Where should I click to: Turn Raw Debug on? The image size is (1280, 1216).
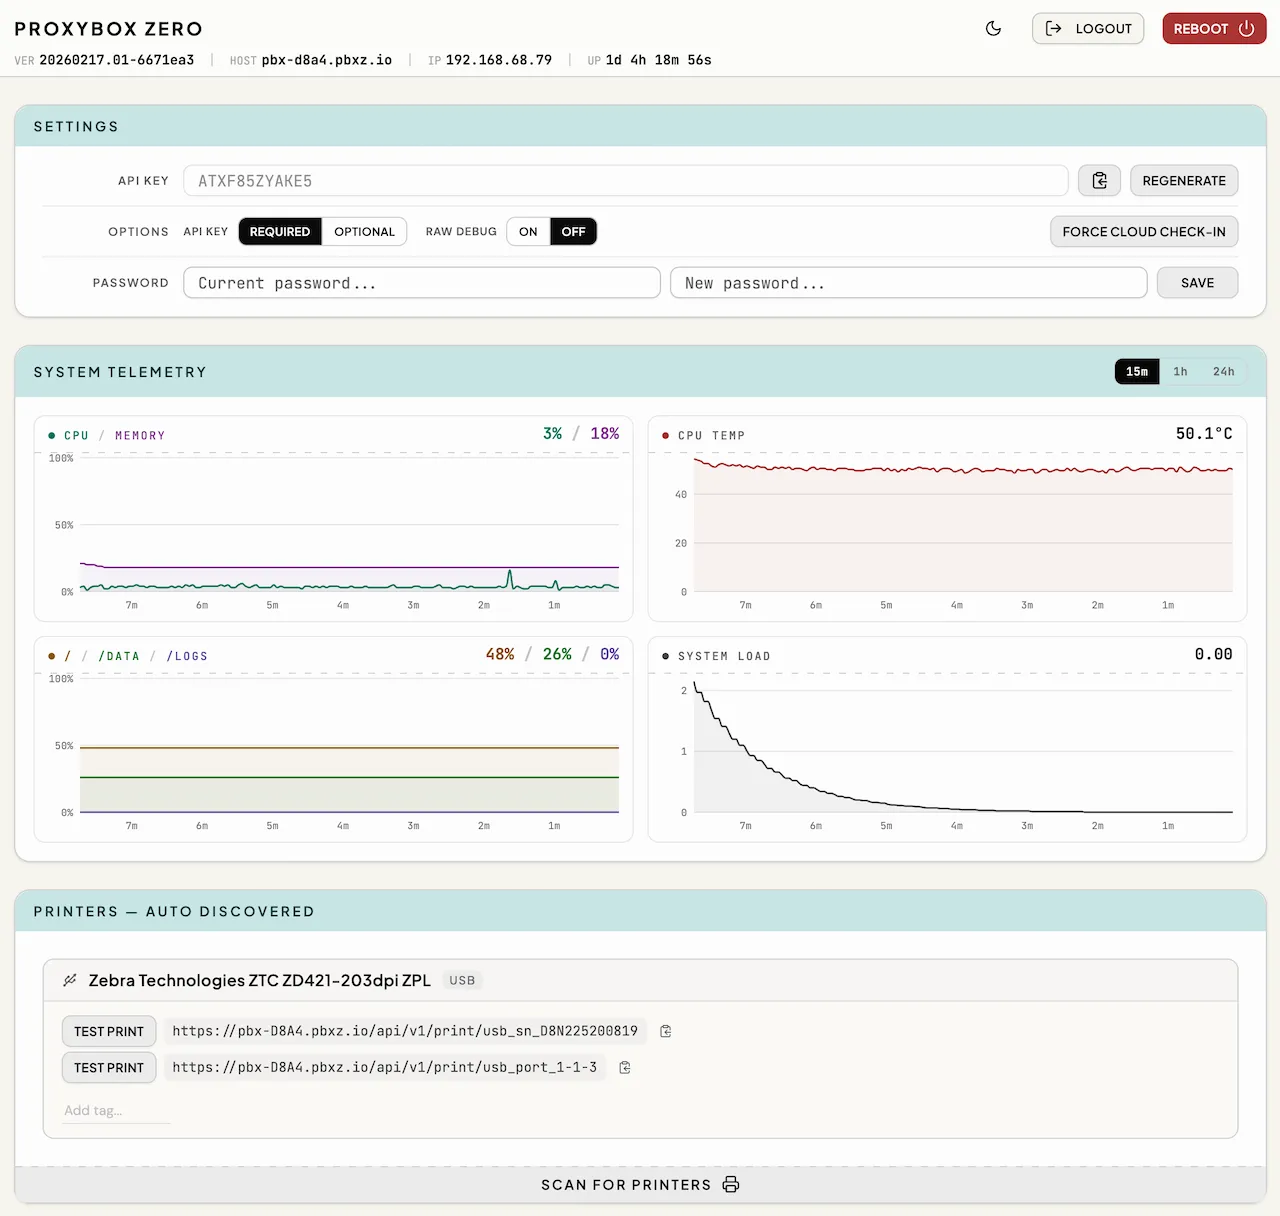pyautogui.click(x=528, y=231)
